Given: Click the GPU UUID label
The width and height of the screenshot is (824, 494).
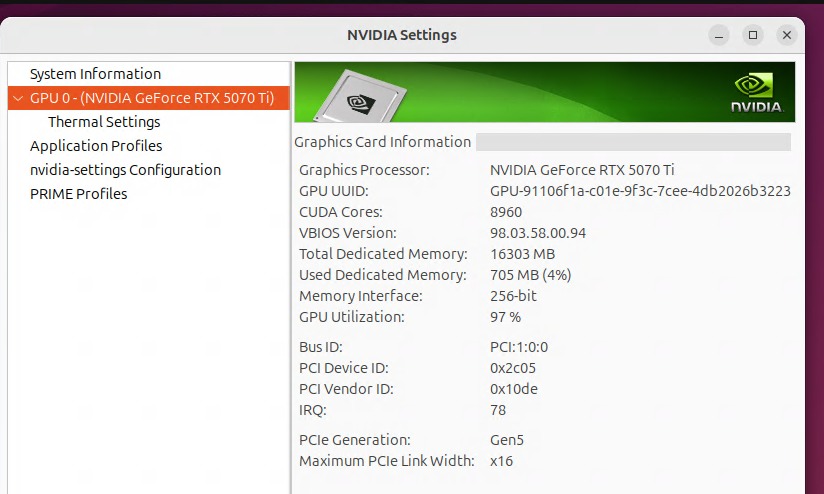Looking at the screenshot, I should pos(334,191).
